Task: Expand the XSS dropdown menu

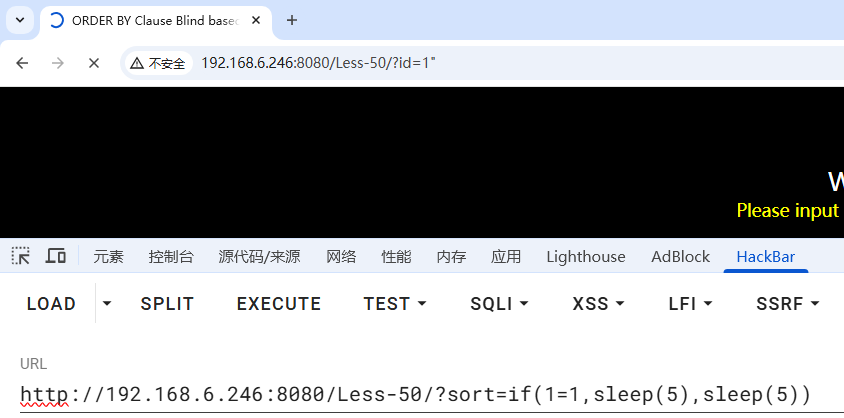Action: pos(598,304)
